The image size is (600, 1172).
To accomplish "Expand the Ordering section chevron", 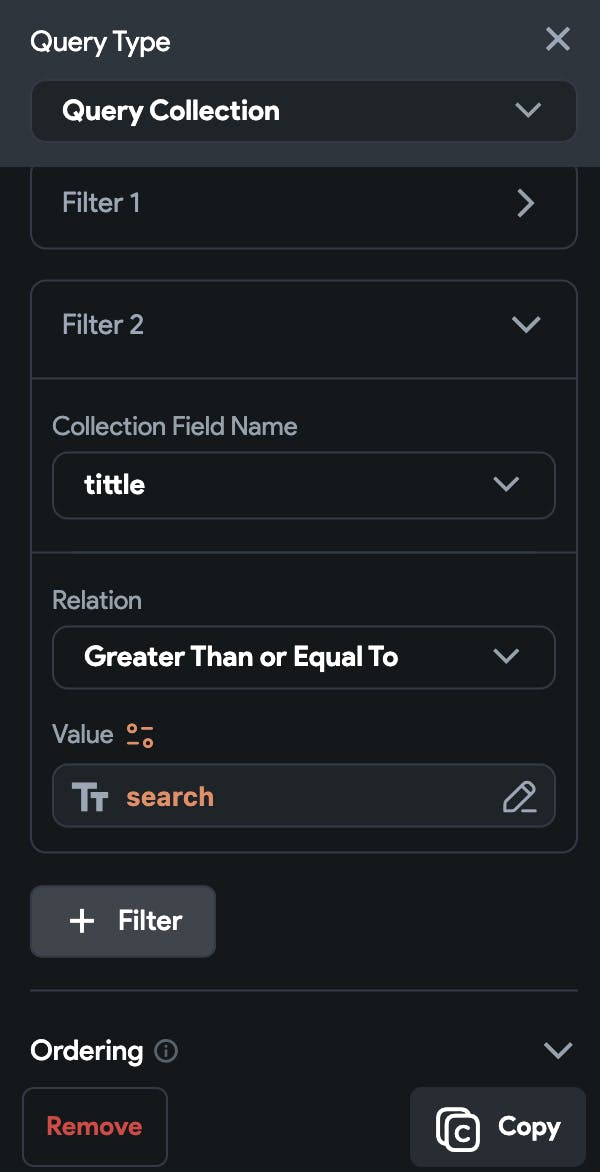I will pyautogui.click(x=557, y=1050).
